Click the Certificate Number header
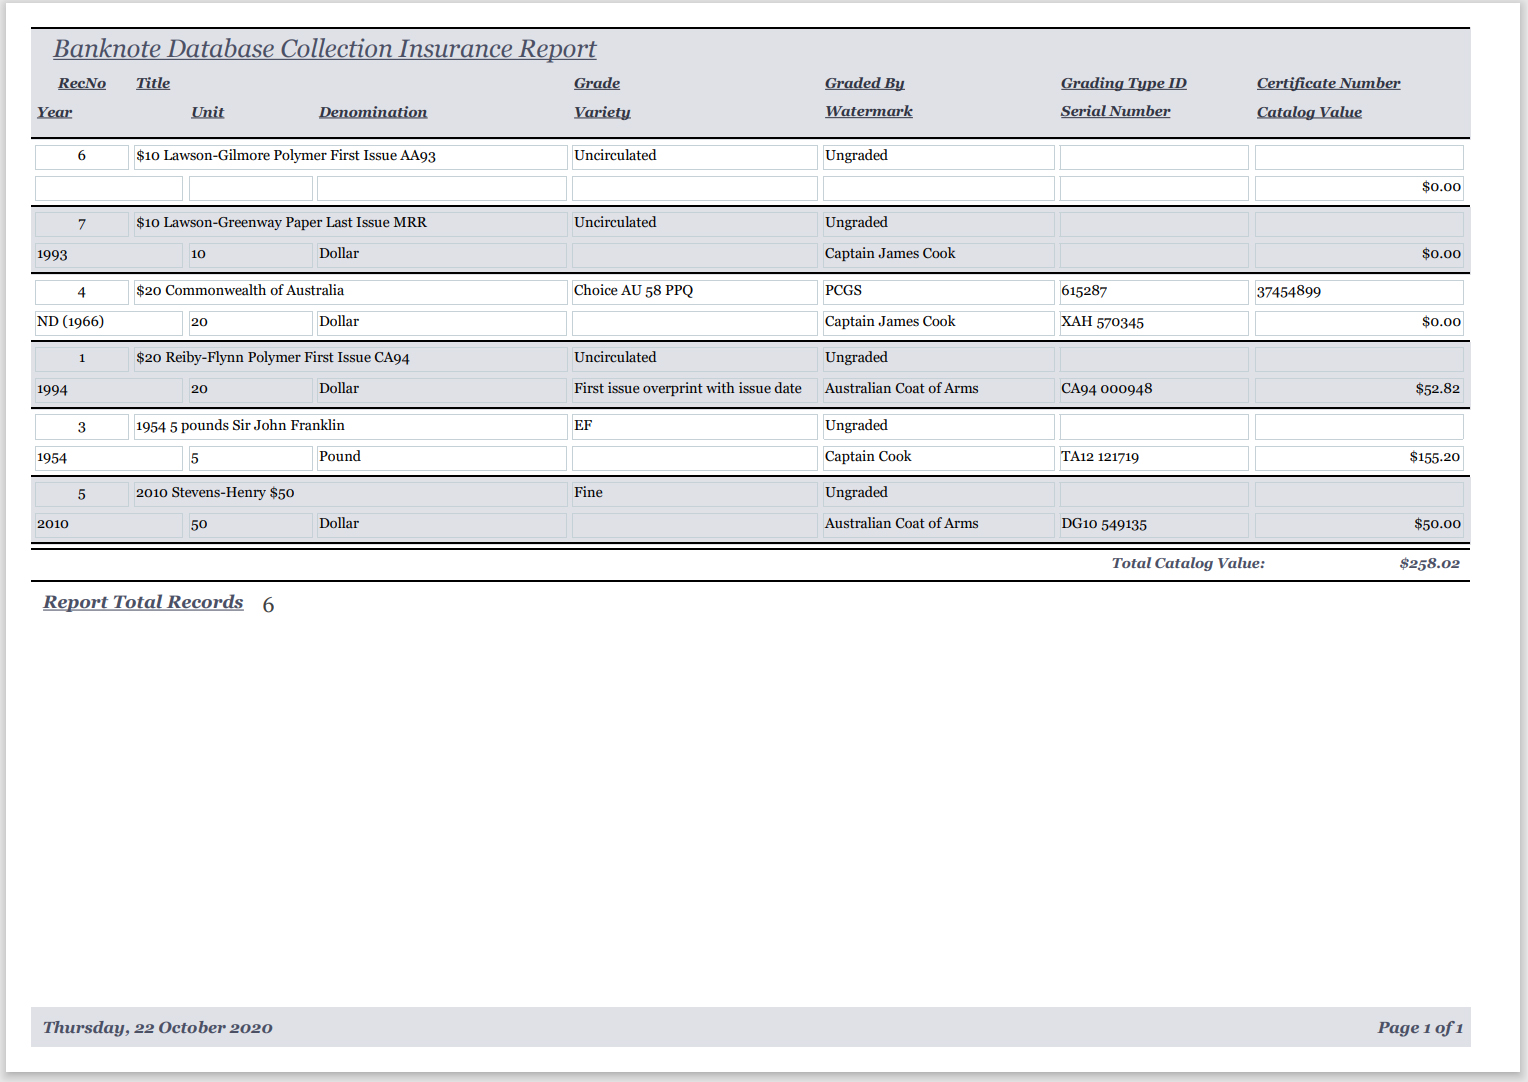1528x1082 pixels. [x=1328, y=83]
